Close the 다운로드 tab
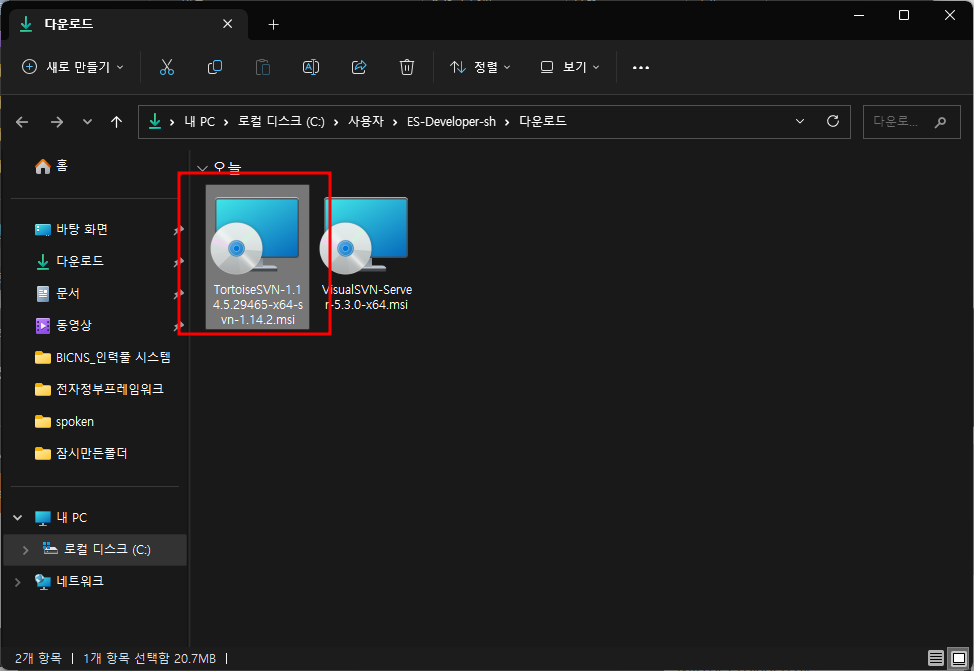This screenshot has width=974, height=671. coord(227,24)
